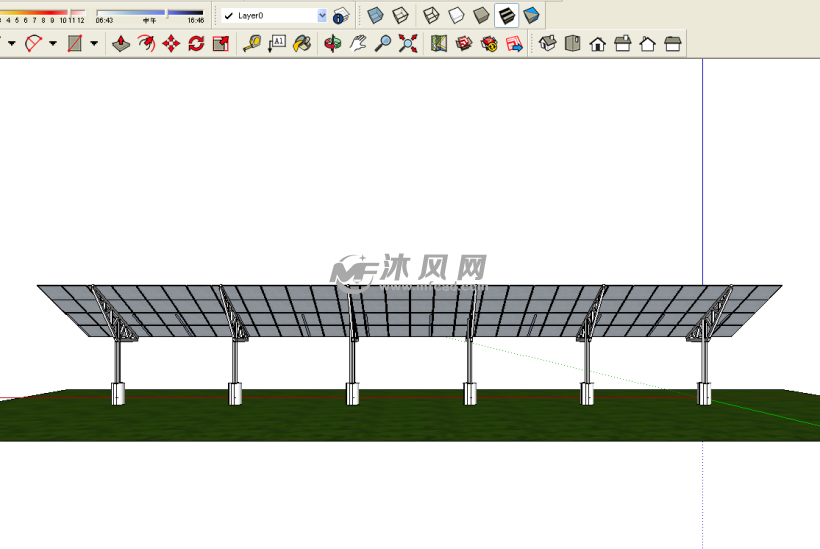Adjust the shadow month slider

coord(71,12)
